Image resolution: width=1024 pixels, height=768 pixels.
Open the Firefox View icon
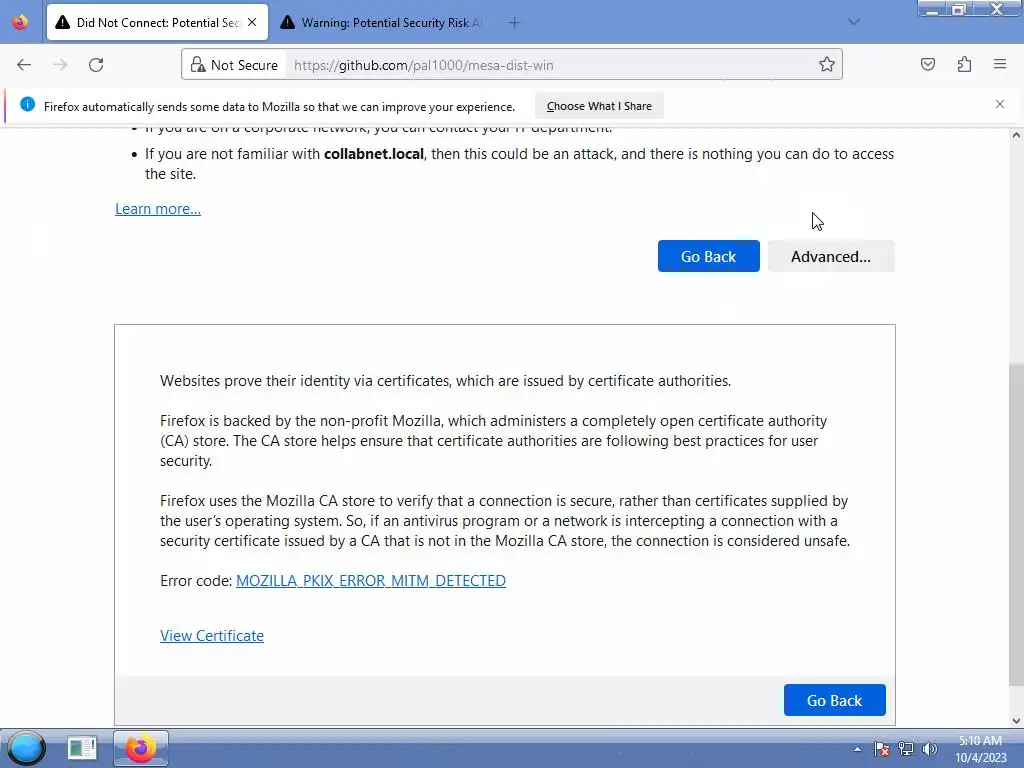20,22
